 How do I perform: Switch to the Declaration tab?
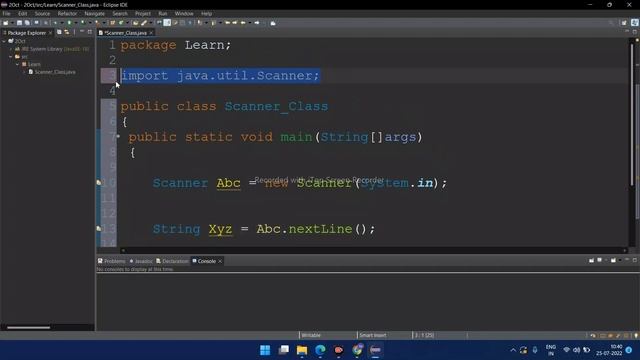[x=172, y=261]
